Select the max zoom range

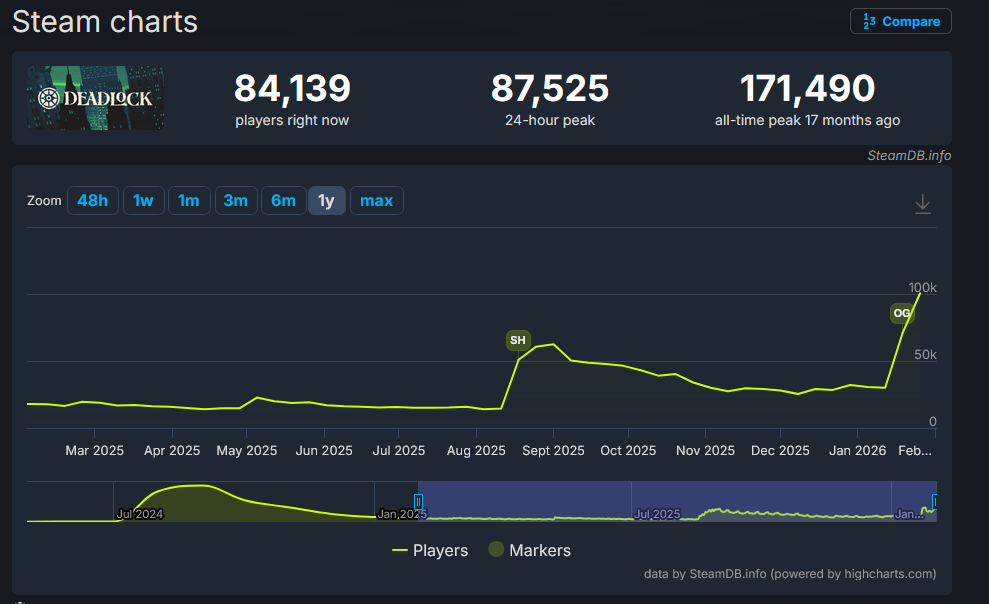[x=377, y=200]
